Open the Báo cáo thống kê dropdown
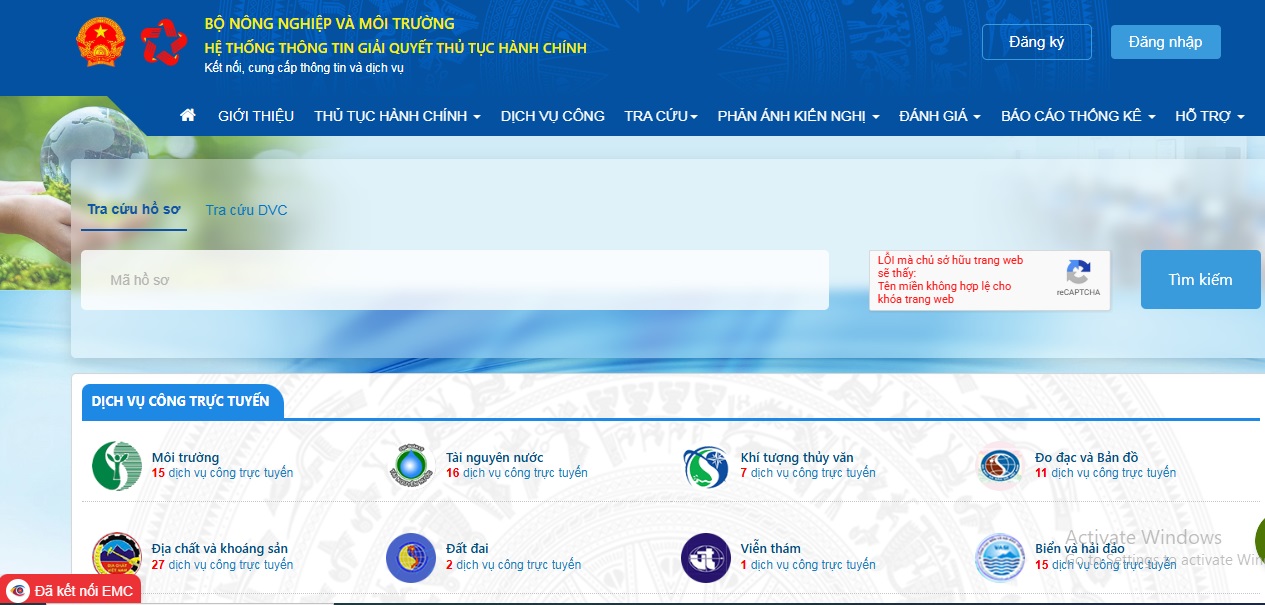This screenshot has width=1265, height=605. click(1078, 116)
